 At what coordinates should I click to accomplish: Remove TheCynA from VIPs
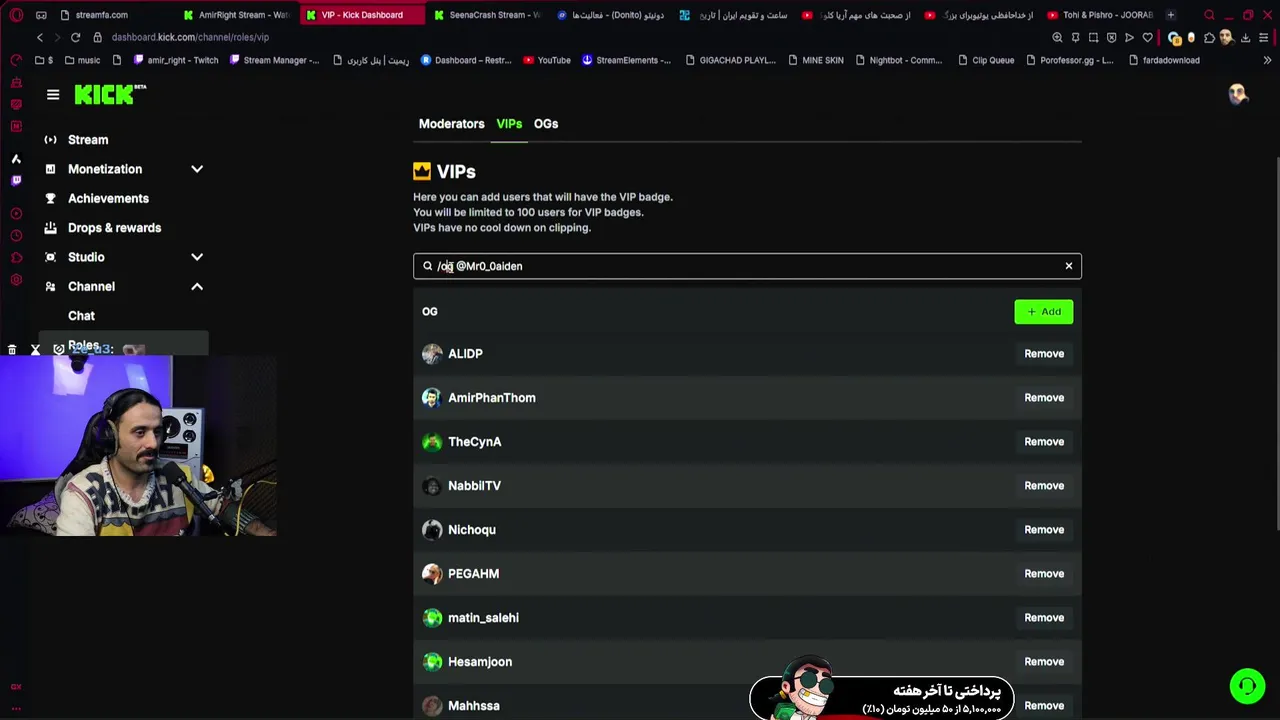pos(1044,442)
